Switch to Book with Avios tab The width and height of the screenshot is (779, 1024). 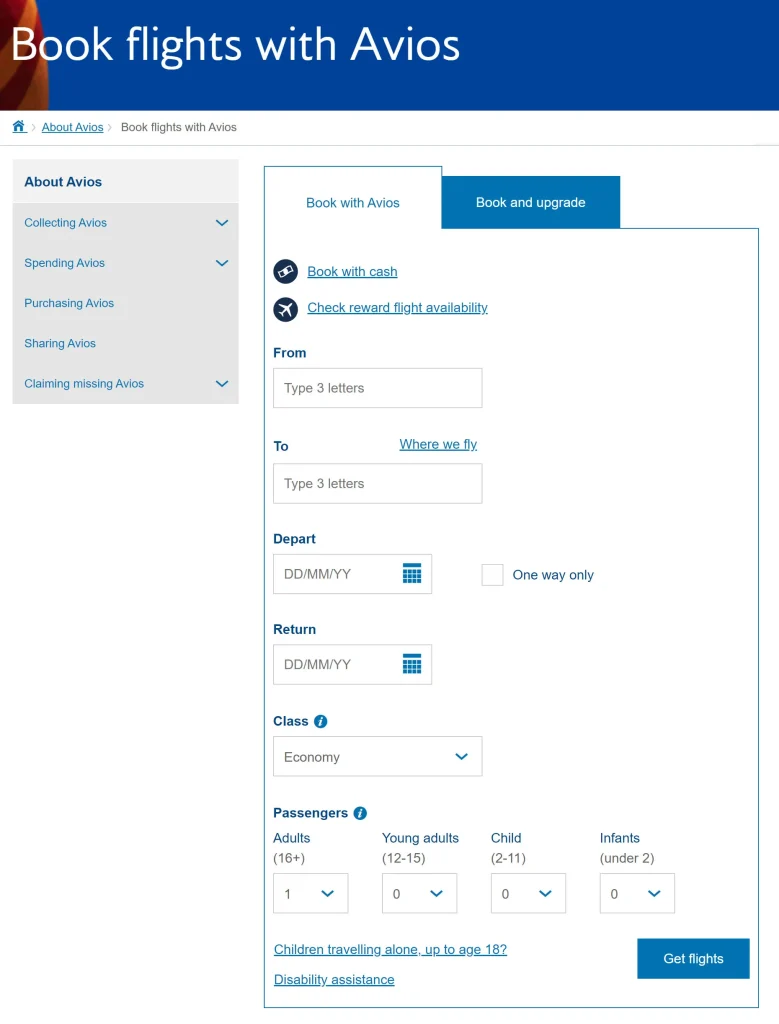353,202
